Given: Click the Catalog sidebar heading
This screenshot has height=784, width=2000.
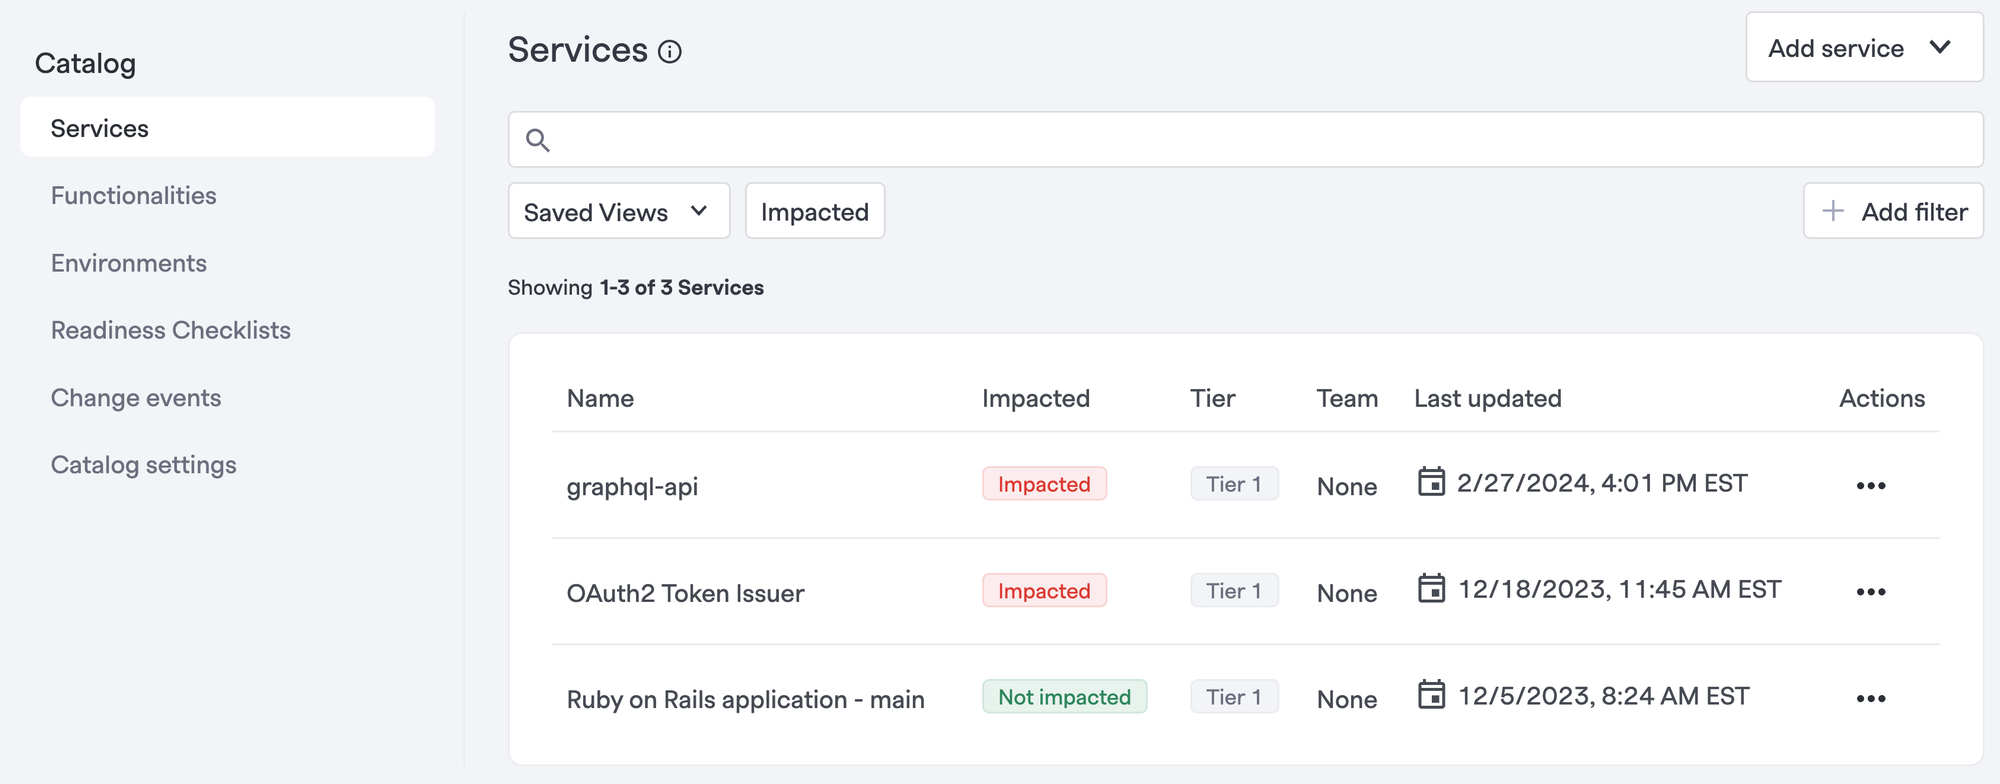Looking at the screenshot, I should click(85, 64).
